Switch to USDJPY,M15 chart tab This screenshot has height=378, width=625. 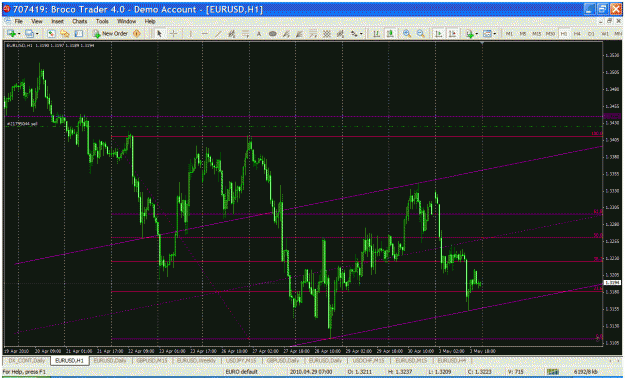click(x=241, y=360)
